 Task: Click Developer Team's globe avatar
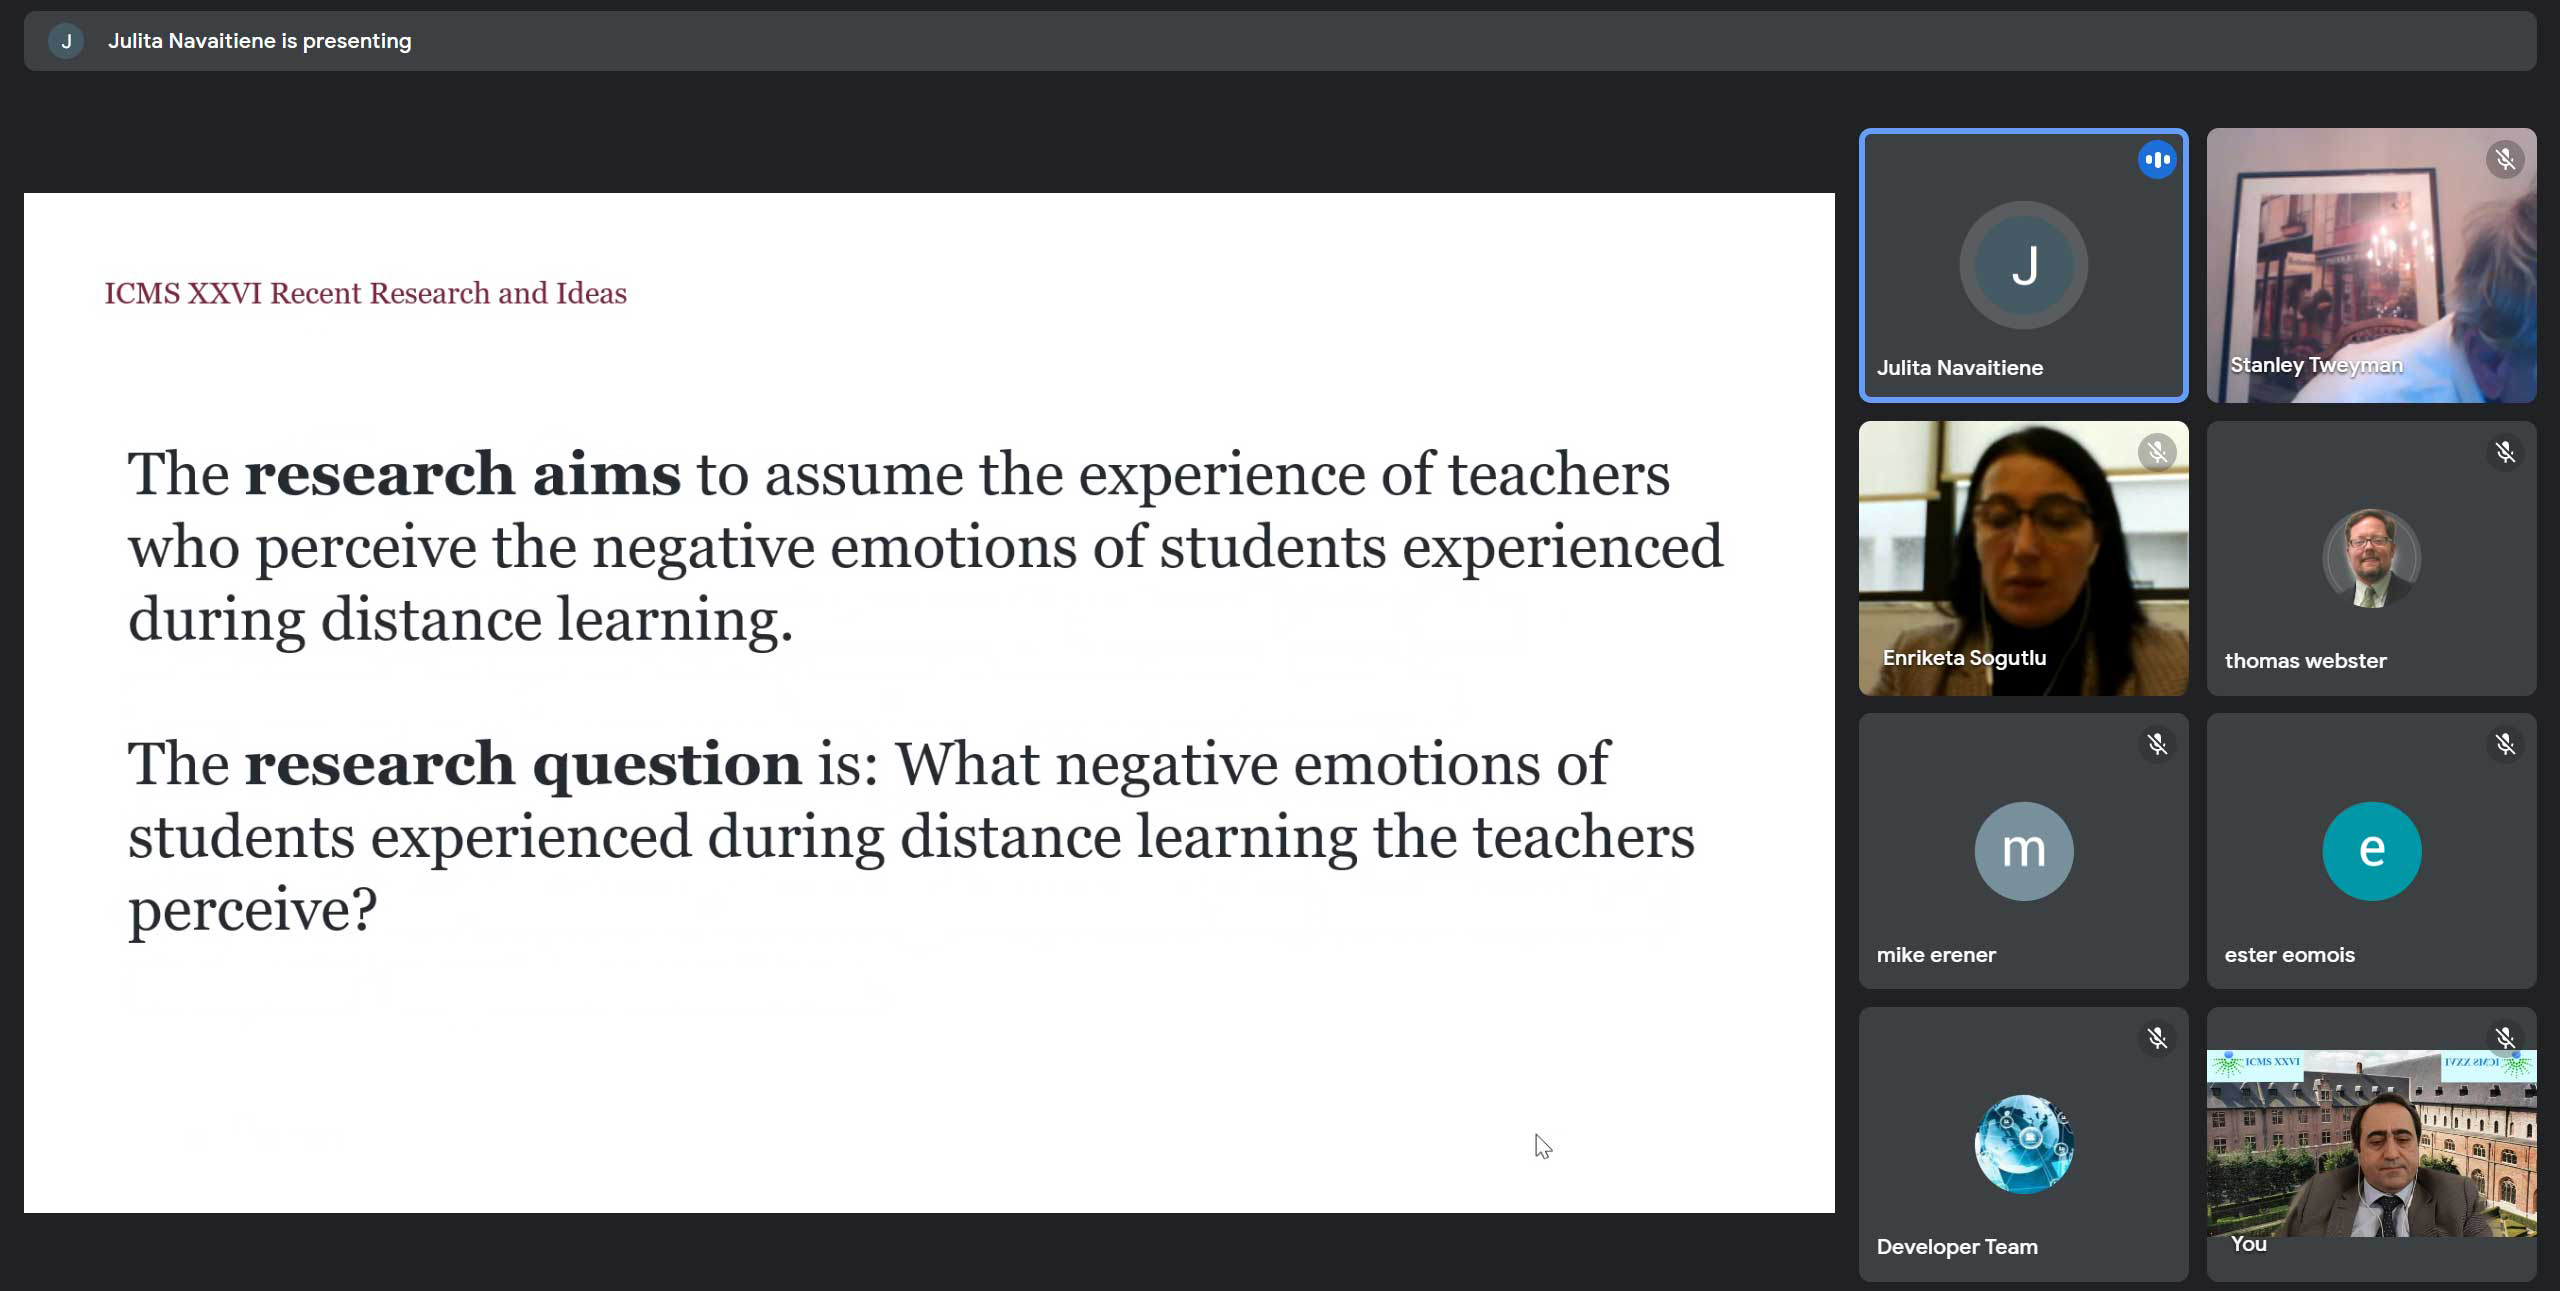[x=2023, y=1144]
